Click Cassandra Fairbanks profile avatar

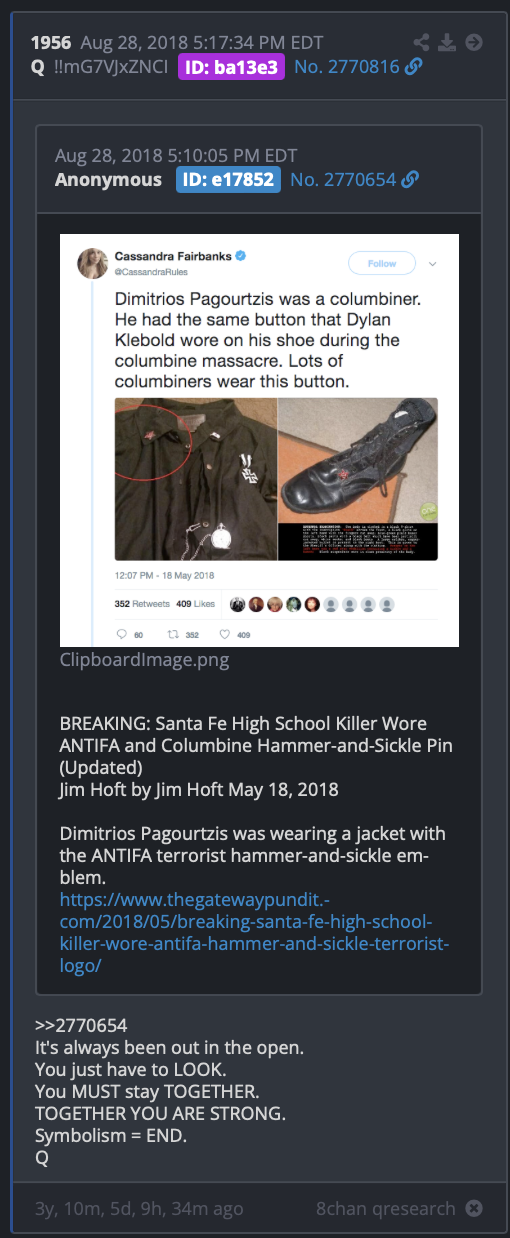94,262
